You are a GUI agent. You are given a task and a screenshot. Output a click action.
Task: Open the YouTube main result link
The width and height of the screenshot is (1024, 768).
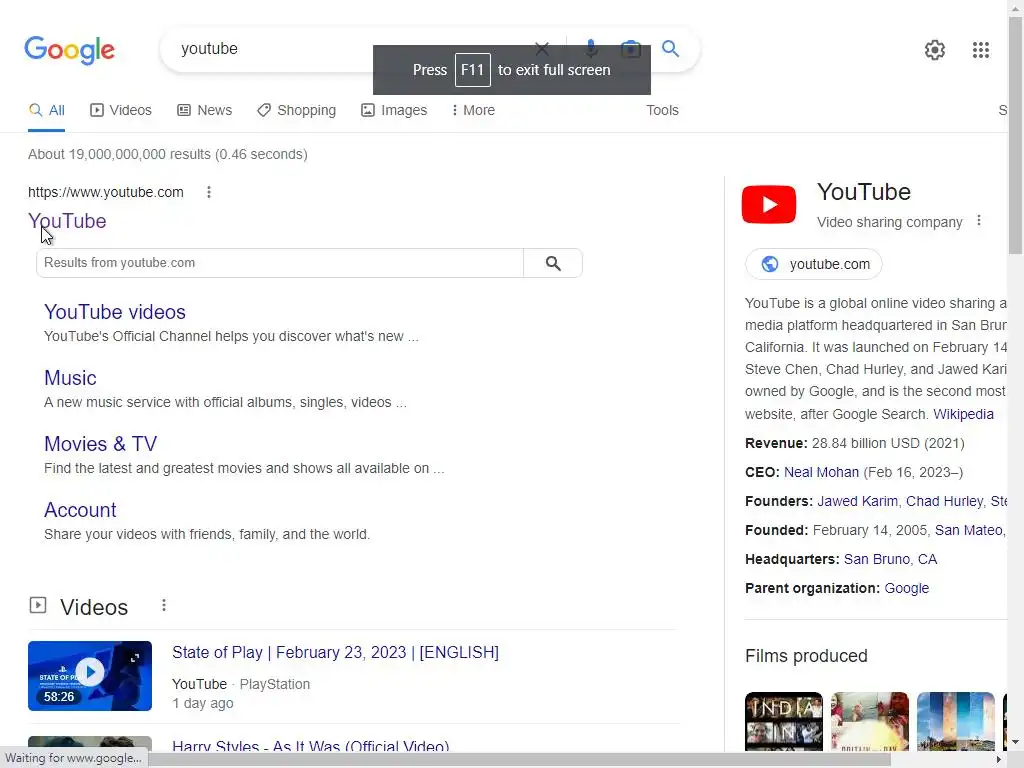coord(67,221)
